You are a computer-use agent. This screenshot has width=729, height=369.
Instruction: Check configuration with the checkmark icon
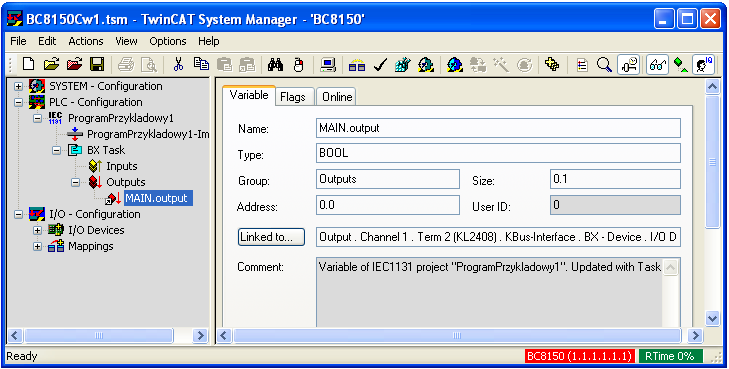(x=380, y=64)
